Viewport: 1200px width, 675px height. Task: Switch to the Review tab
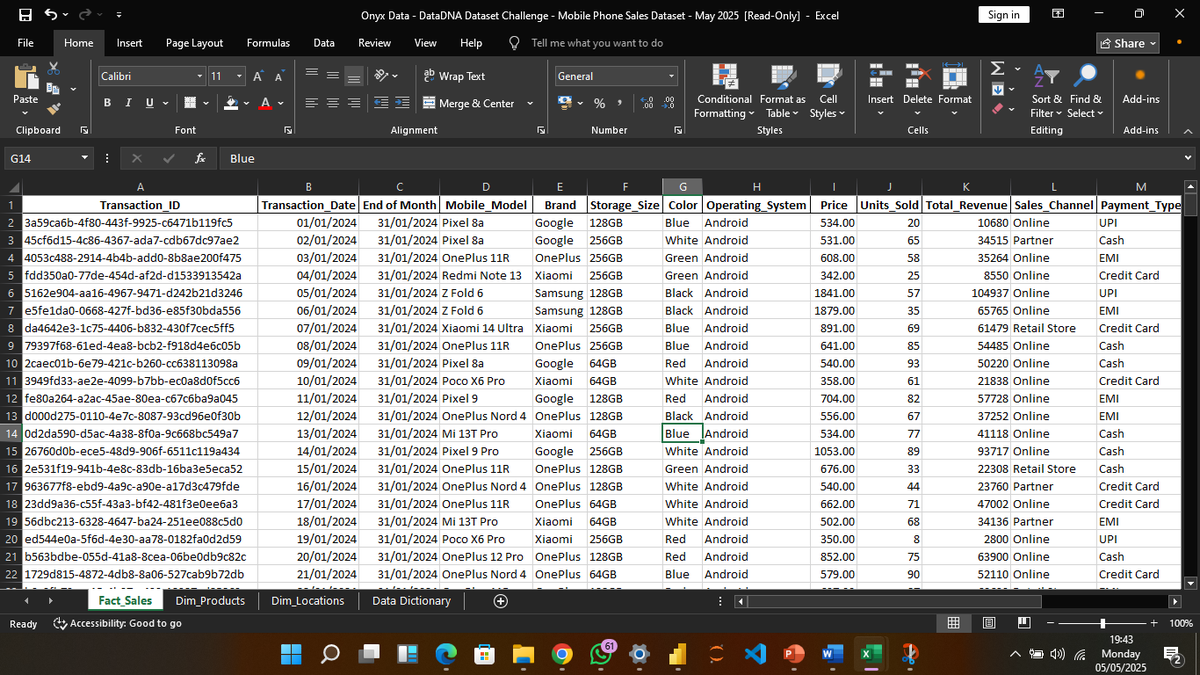[375, 43]
